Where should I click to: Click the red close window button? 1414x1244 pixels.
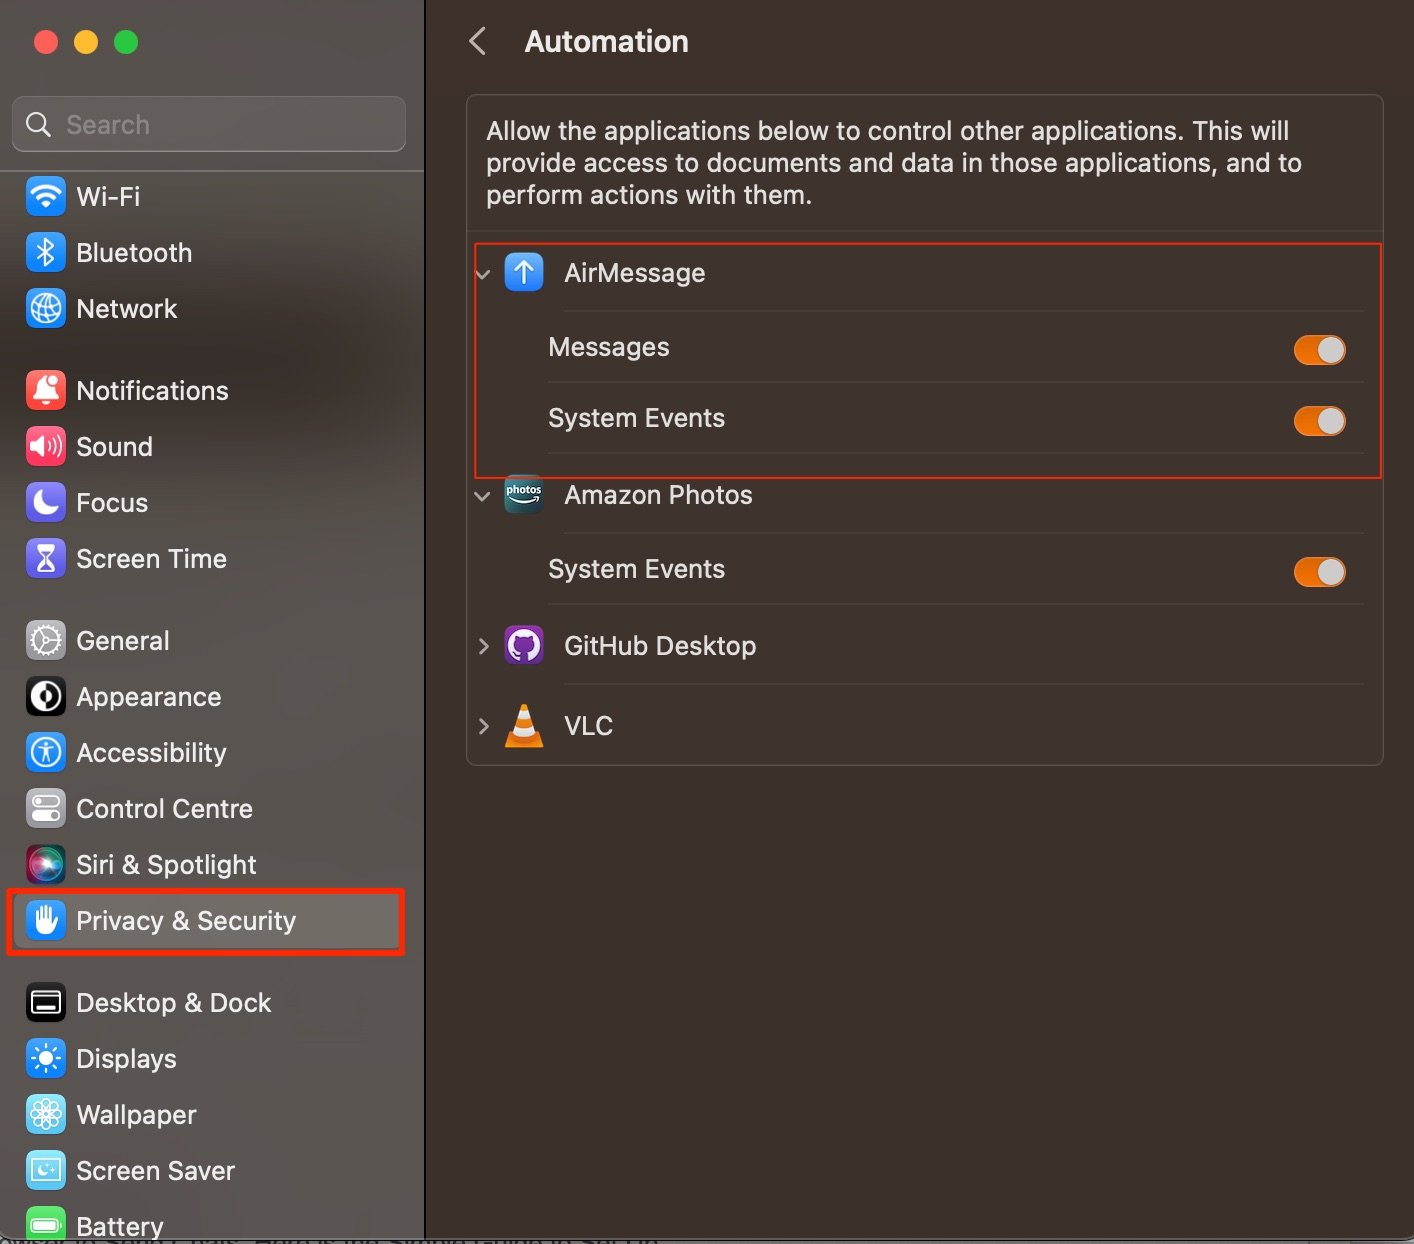[x=46, y=42]
